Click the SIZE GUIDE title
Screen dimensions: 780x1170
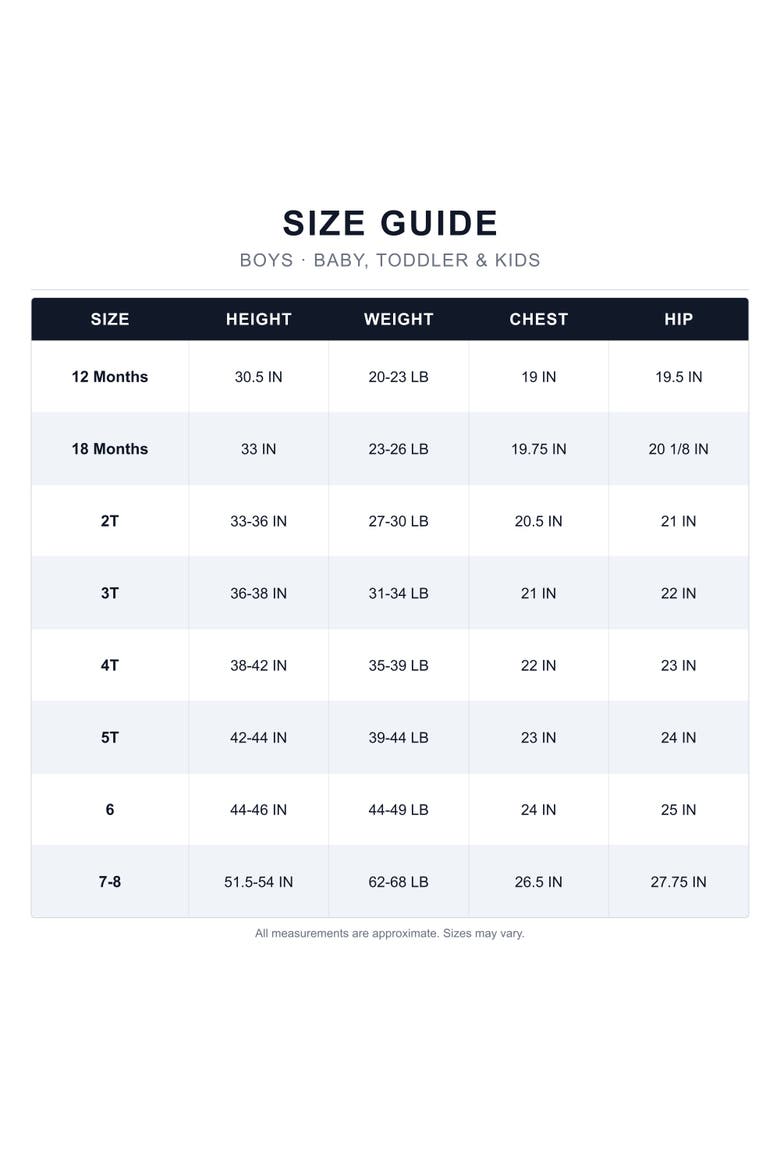pyautogui.click(x=390, y=223)
